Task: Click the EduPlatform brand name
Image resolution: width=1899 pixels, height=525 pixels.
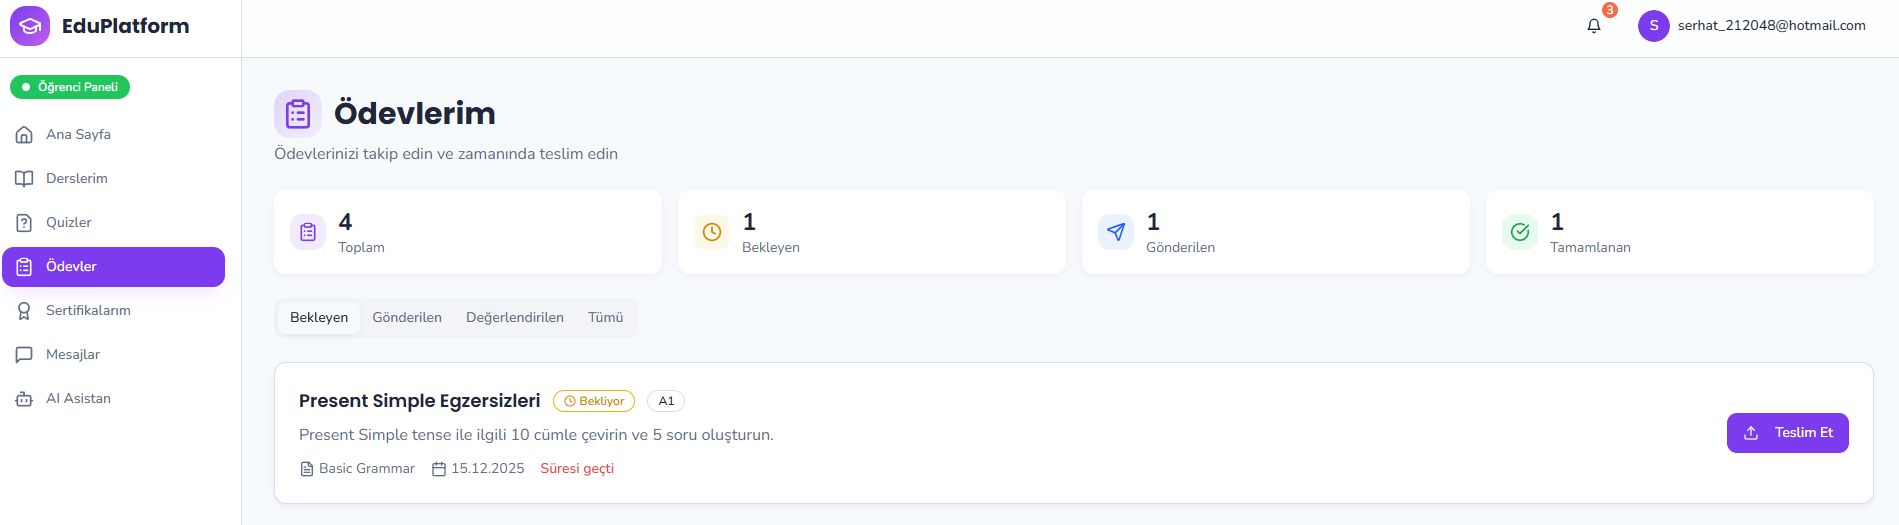Action: (x=125, y=26)
